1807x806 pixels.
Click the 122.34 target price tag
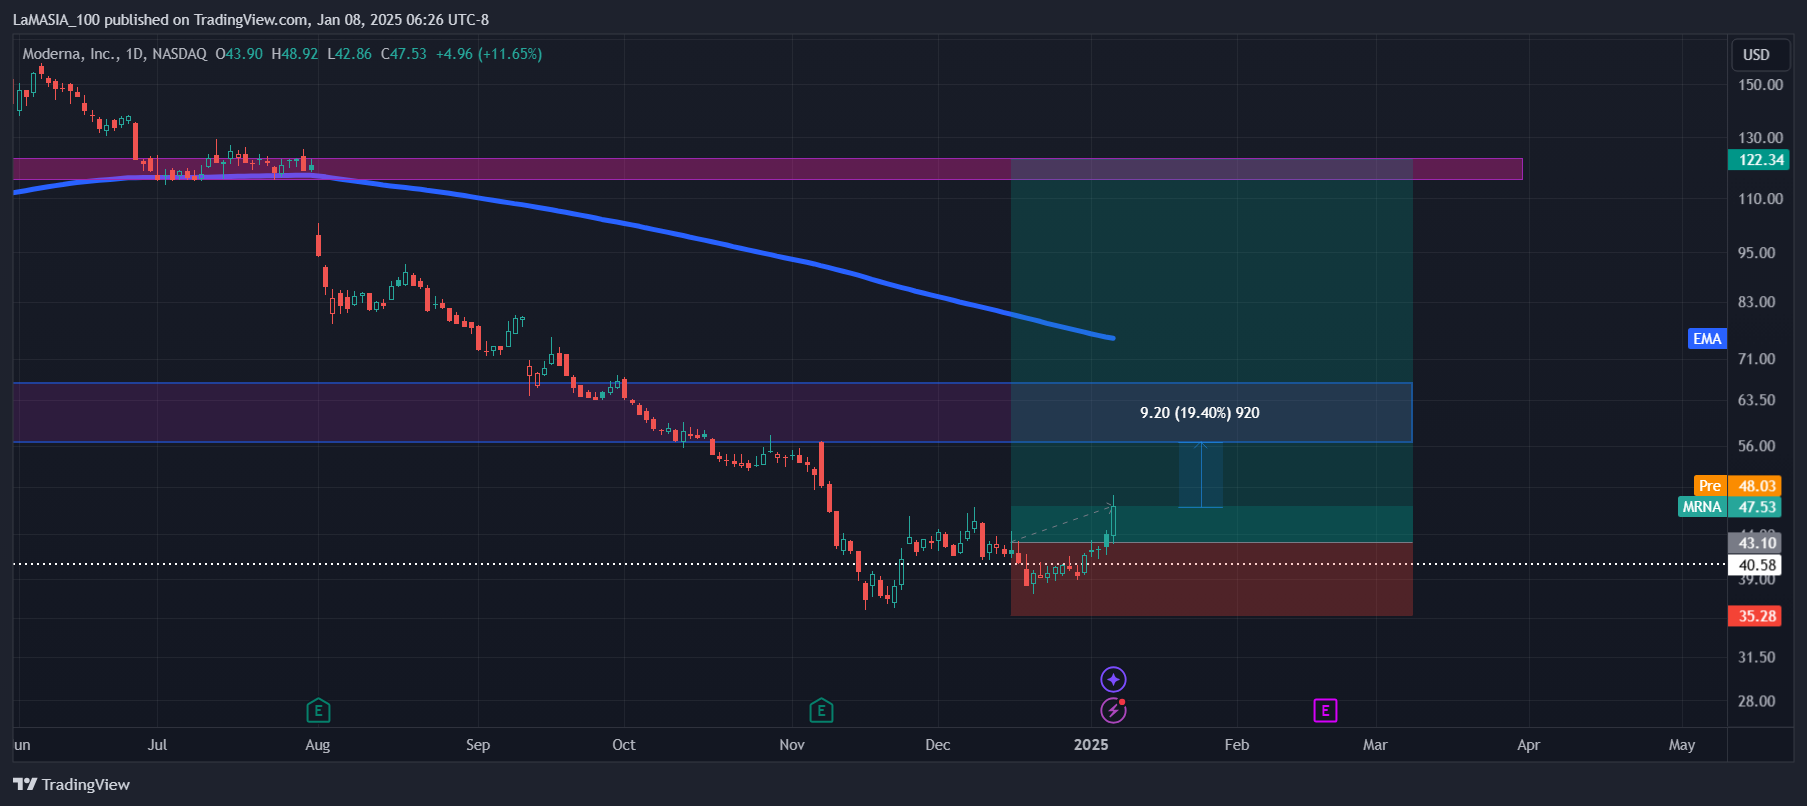point(1759,160)
